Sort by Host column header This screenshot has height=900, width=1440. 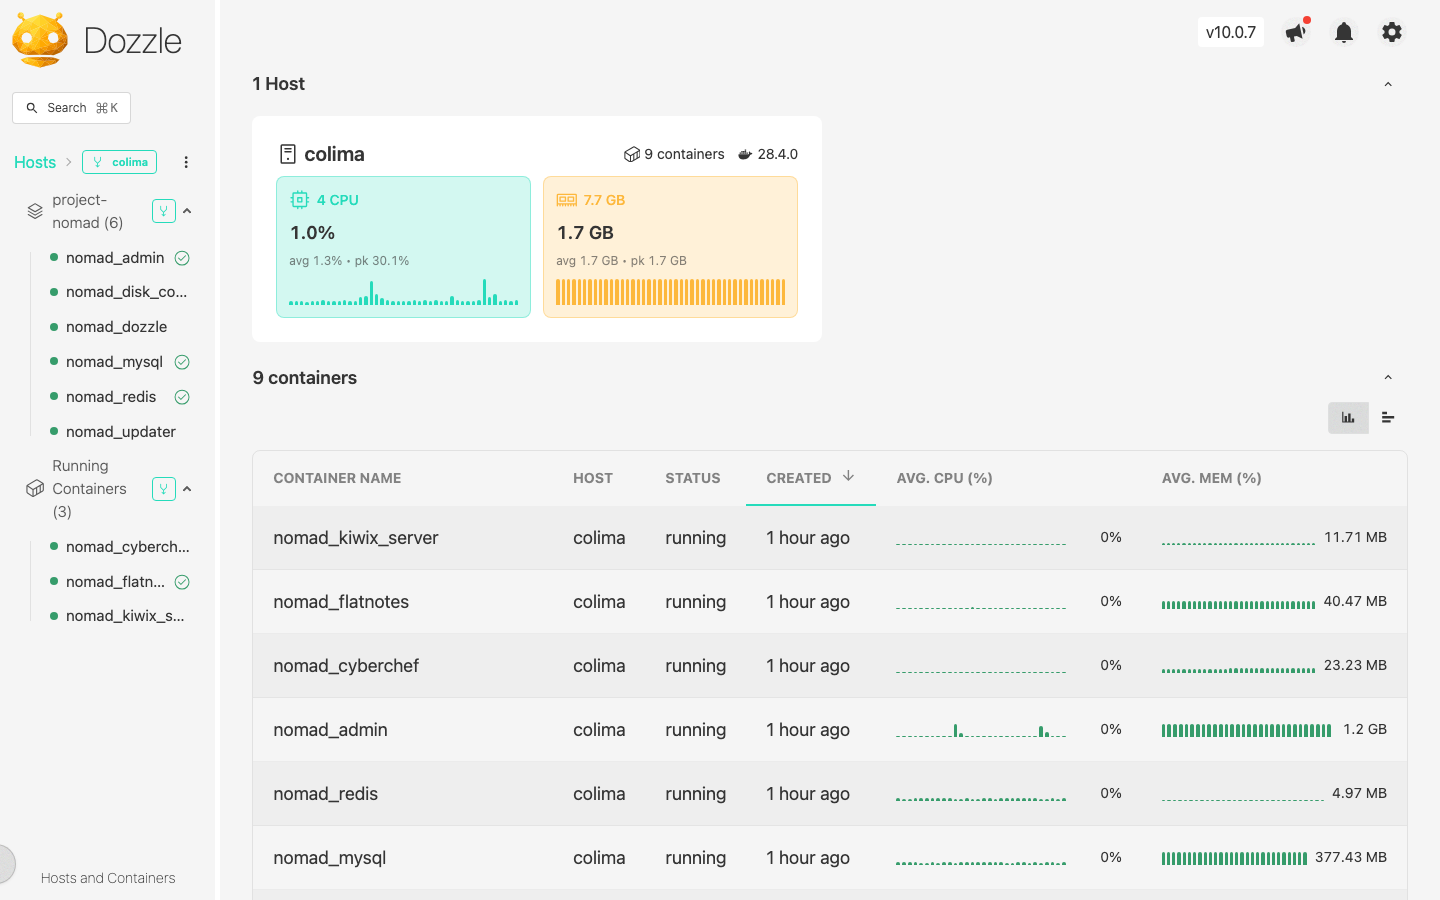(x=593, y=478)
